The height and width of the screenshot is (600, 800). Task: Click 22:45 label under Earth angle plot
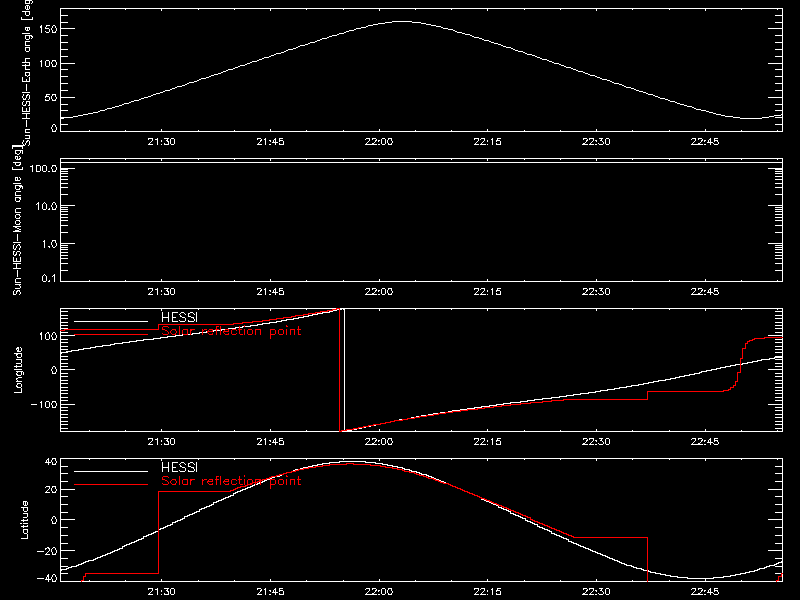coord(705,142)
